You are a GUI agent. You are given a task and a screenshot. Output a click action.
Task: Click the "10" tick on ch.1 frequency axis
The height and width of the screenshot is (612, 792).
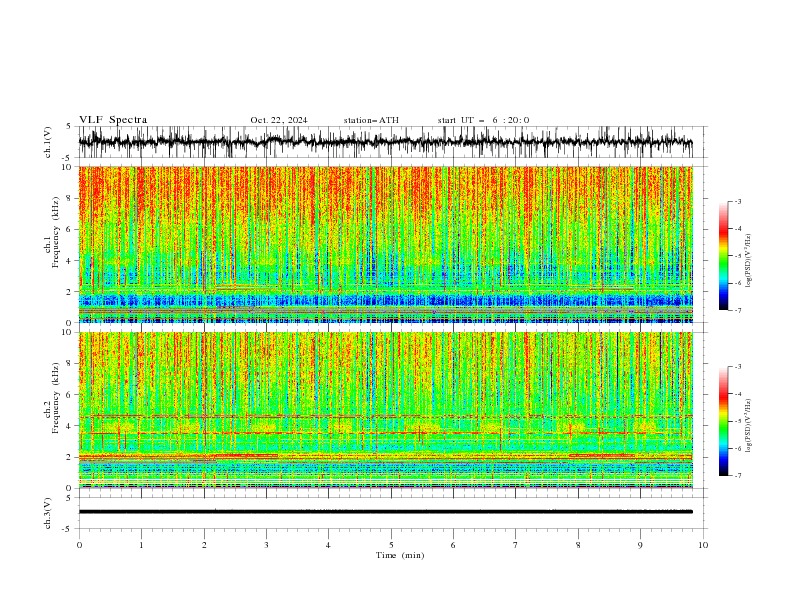tap(69, 167)
